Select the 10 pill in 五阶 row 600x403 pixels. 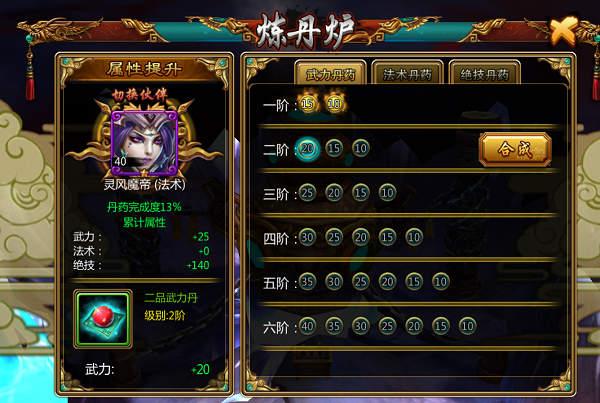point(441,282)
